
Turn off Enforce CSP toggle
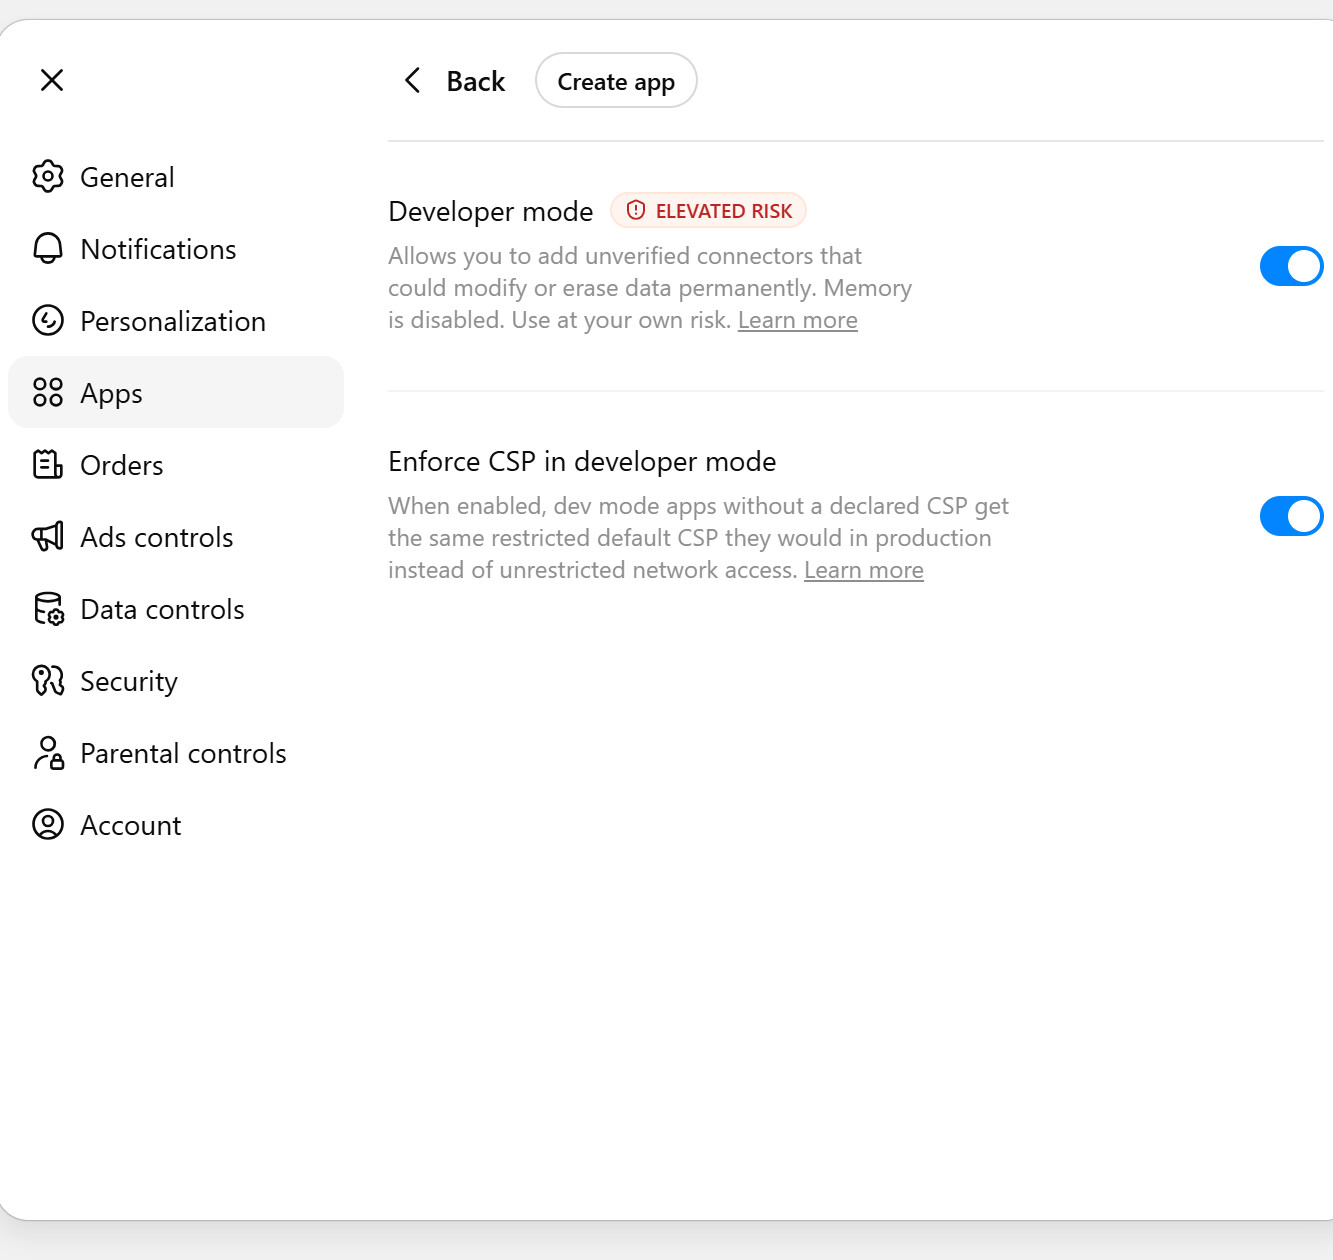click(x=1291, y=516)
